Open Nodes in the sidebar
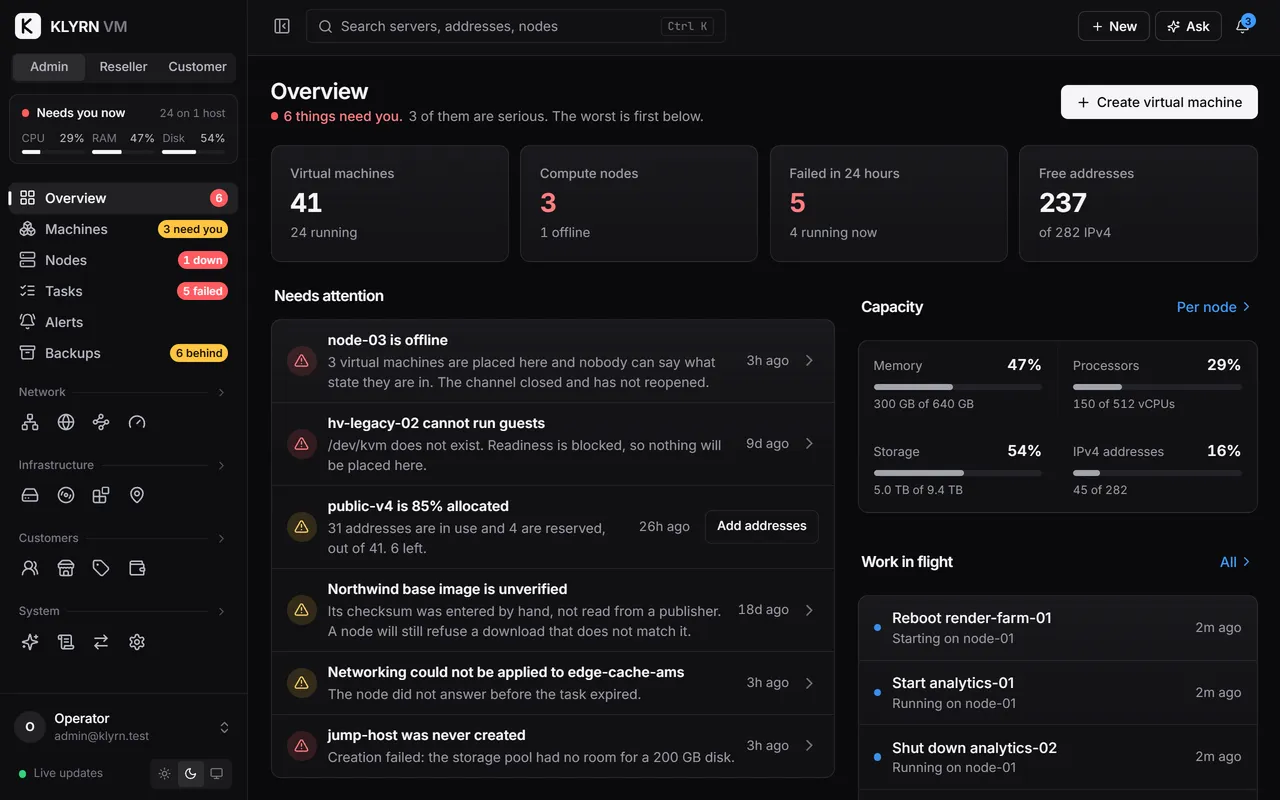 [124, 260]
